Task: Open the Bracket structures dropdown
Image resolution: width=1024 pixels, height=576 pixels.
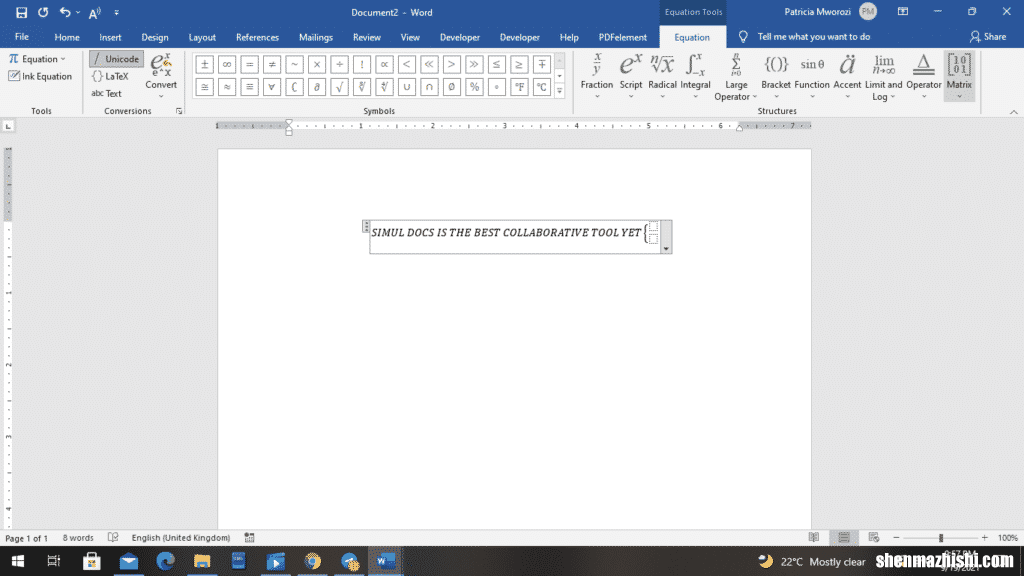Action: tap(776, 76)
